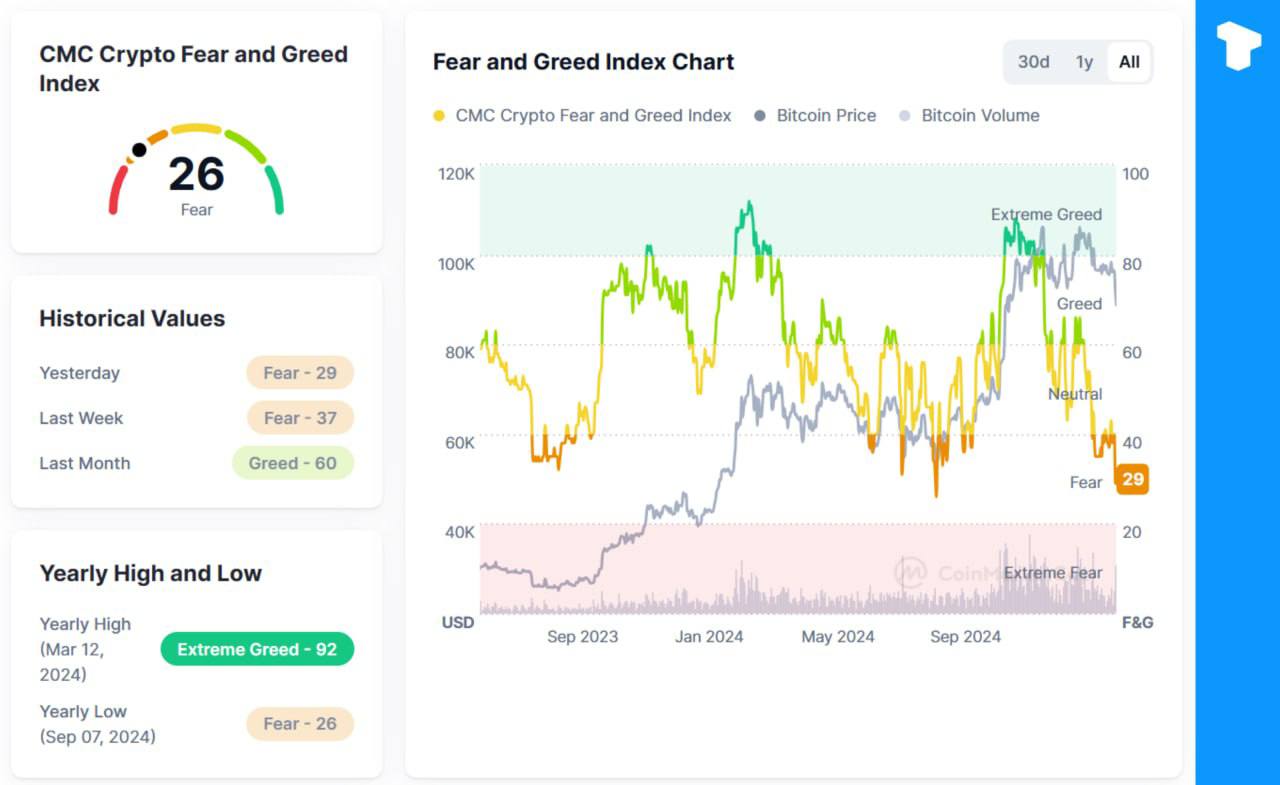Click the red segment of the gauge arc
Image resolution: width=1280 pixels, height=785 pixels.
(x=117, y=190)
